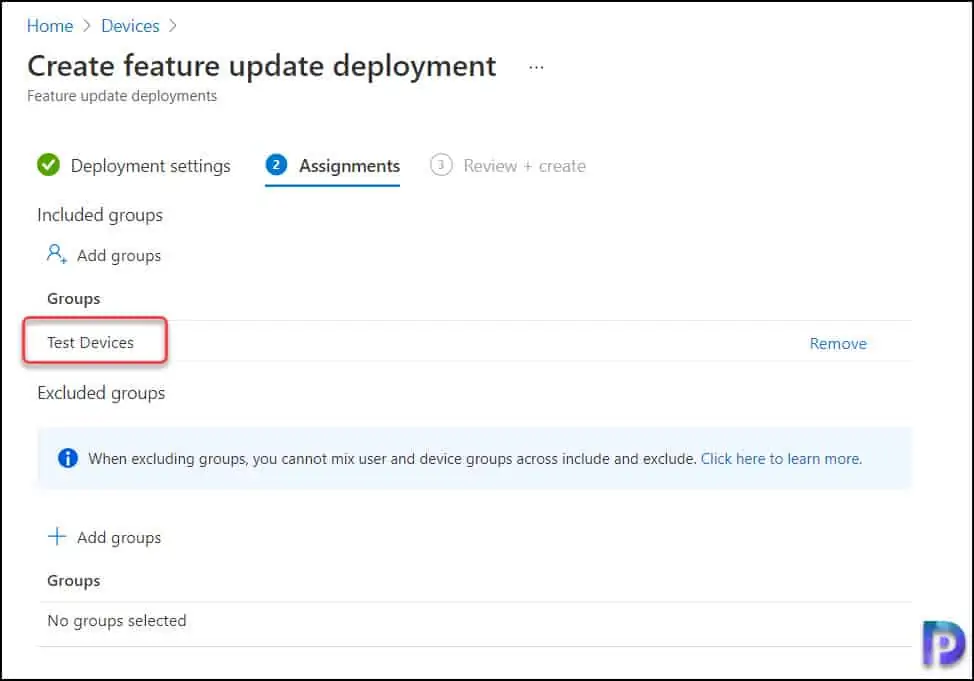The image size is (974, 681).
Task: Click the step 2 number badge
Action: pyautogui.click(x=276, y=165)
